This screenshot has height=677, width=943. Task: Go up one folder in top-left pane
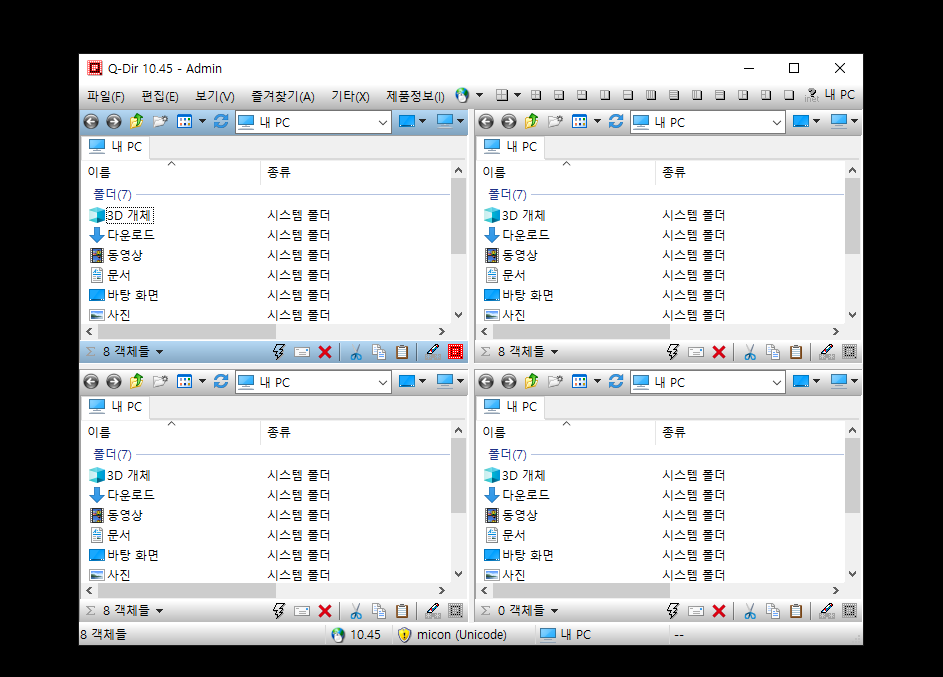[137, 121]
